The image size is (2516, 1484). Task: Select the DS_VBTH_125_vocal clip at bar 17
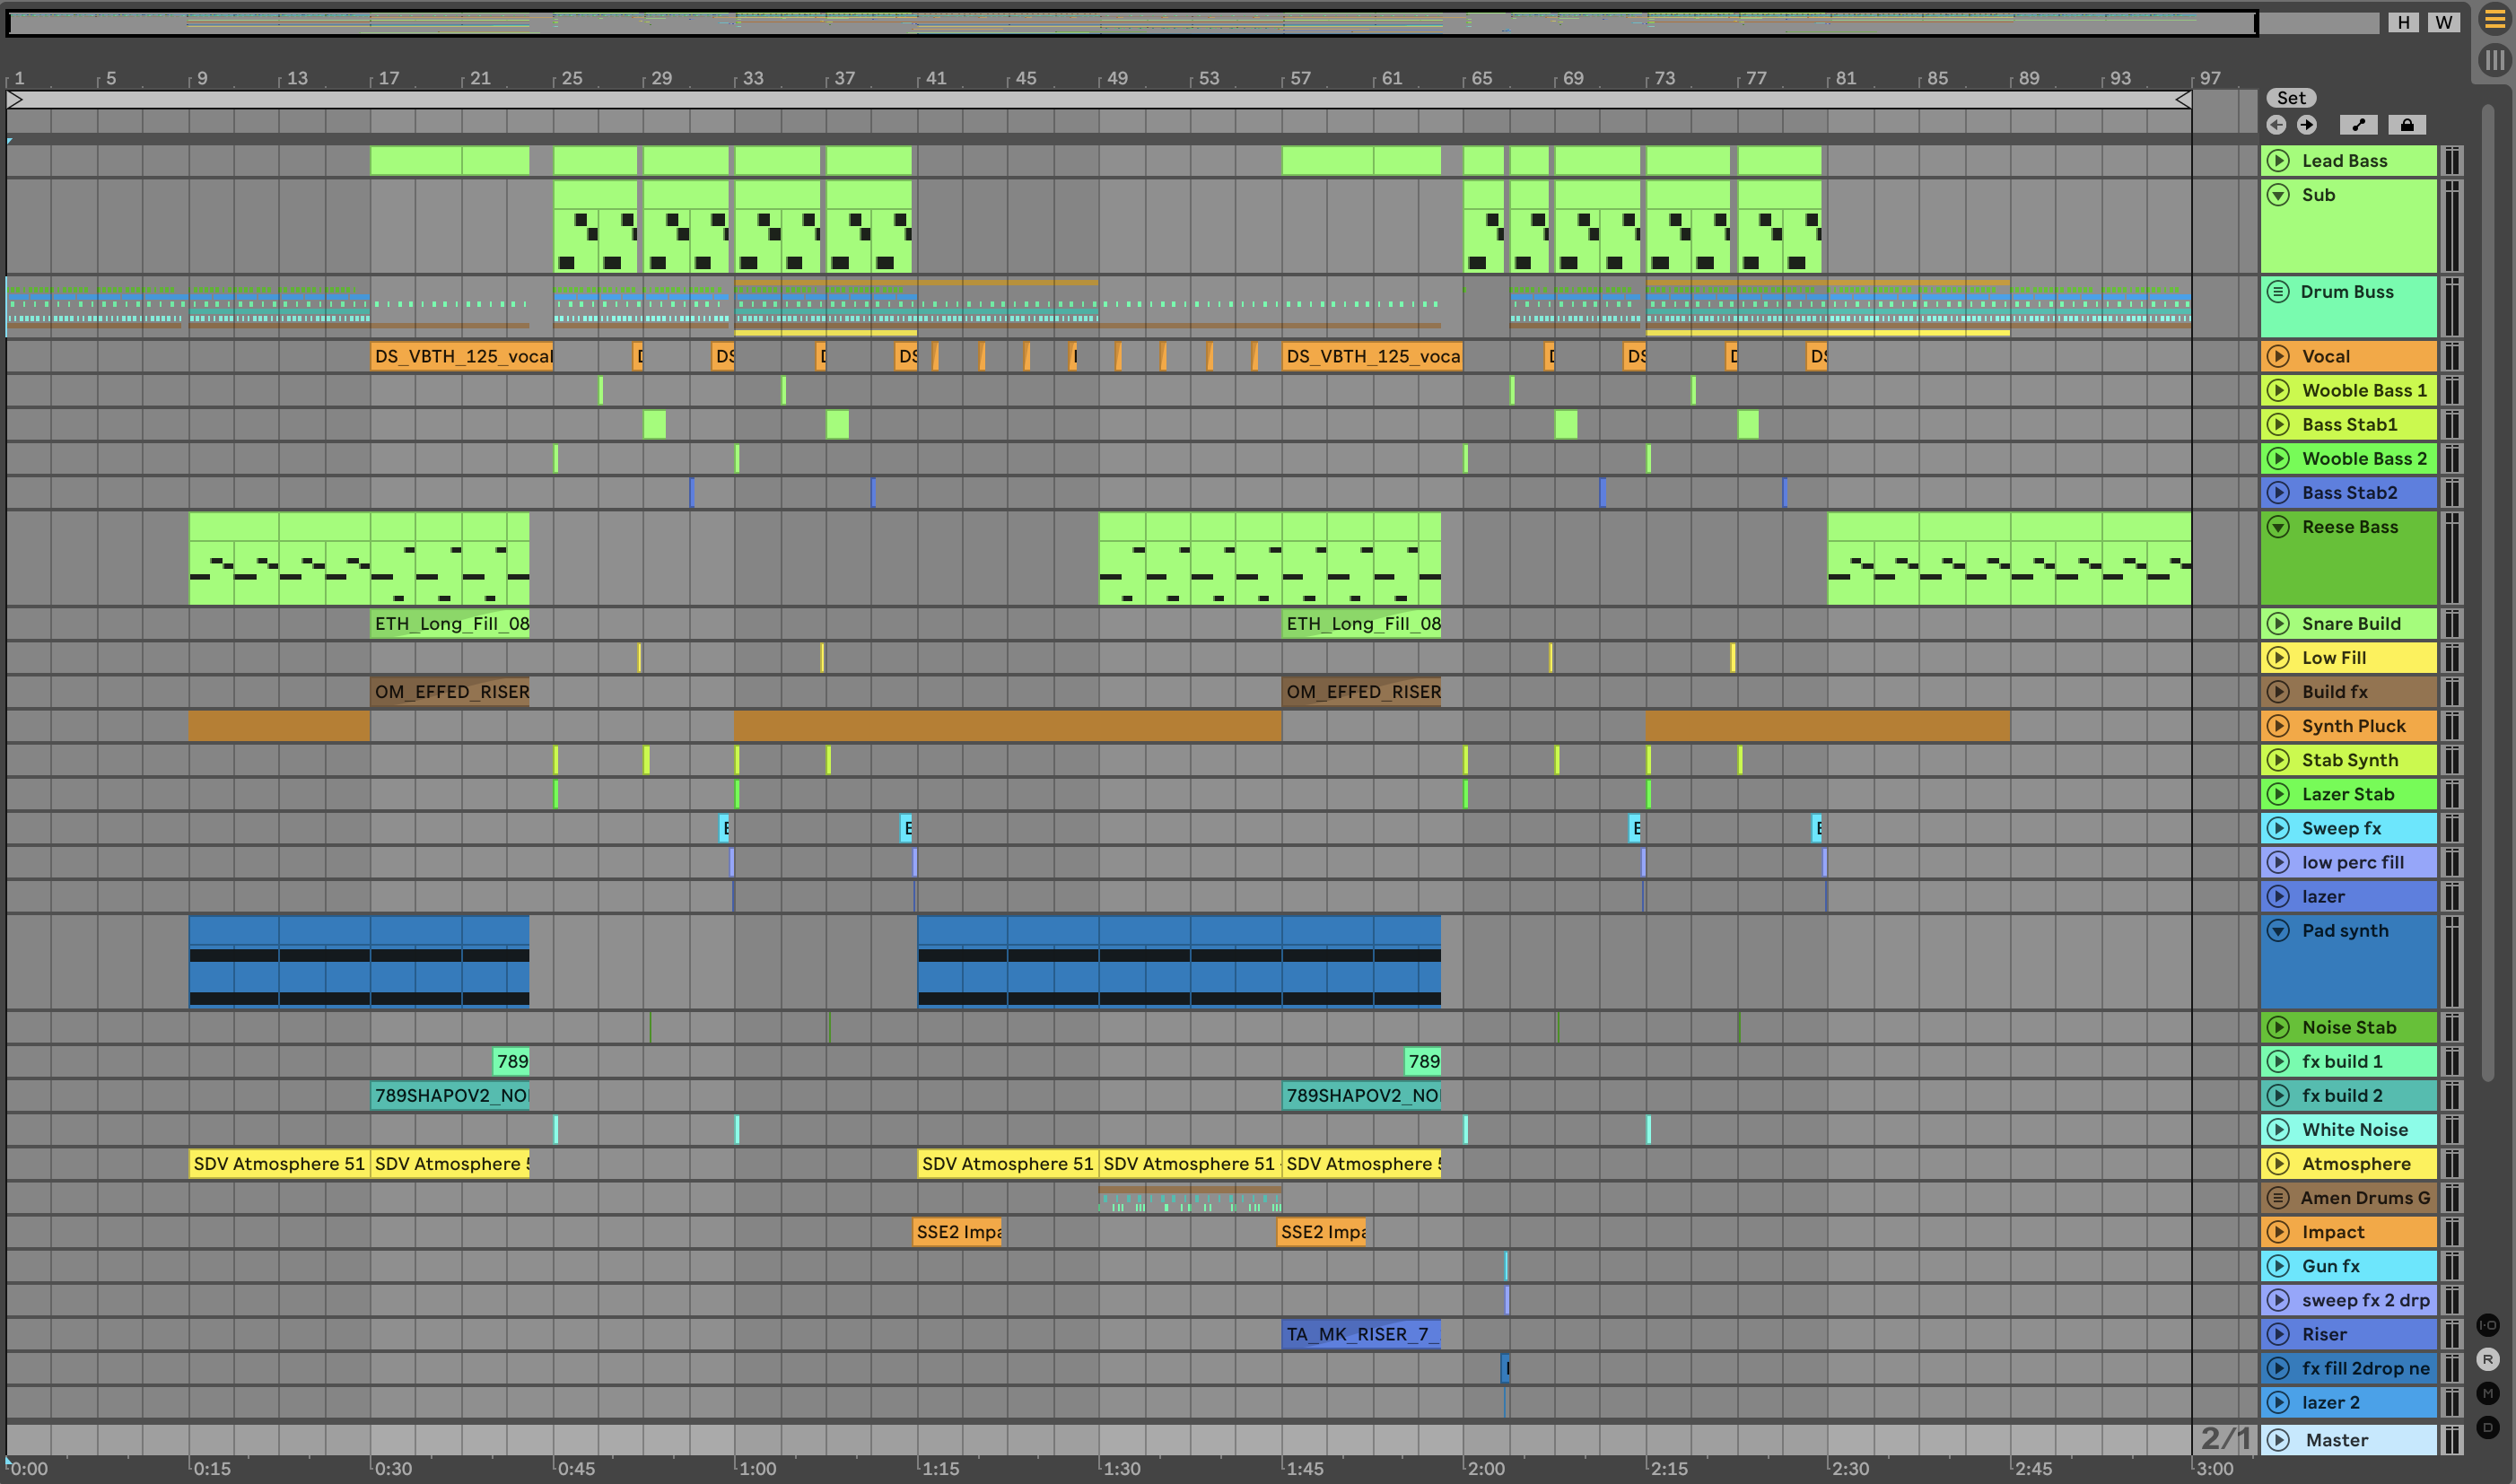coord(461,357)
